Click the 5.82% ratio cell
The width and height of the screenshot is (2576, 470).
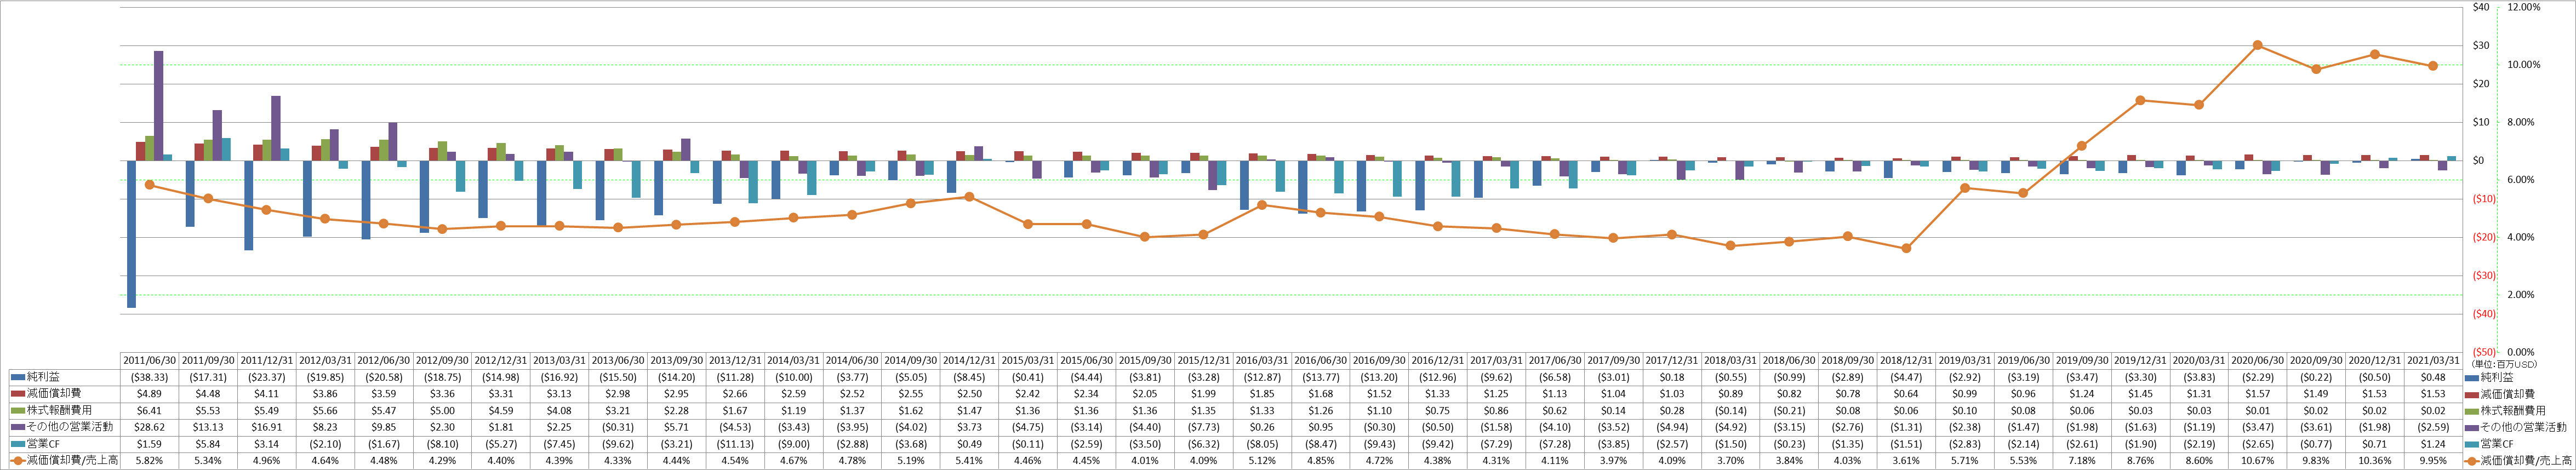(149, 461)
